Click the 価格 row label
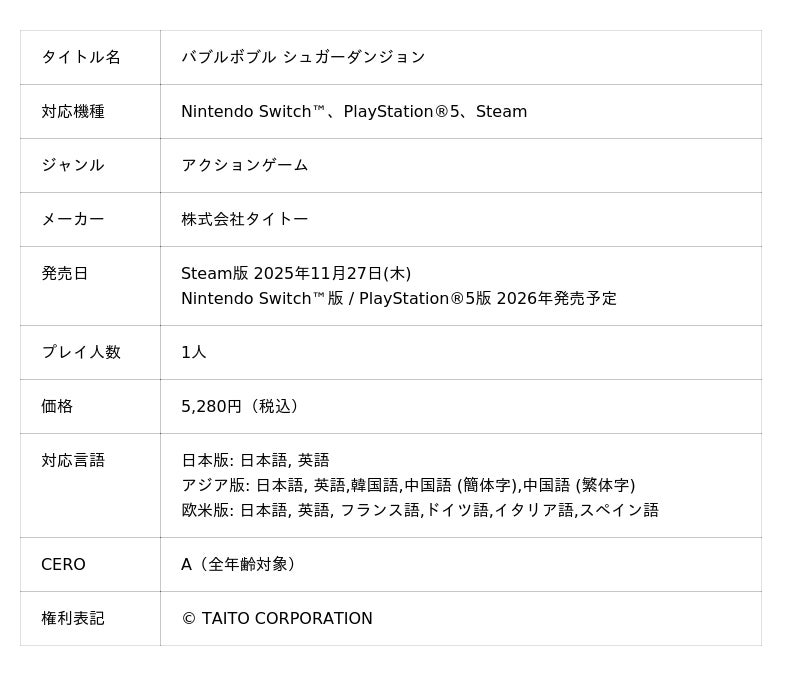Image resolution: width=800 pixels, height=676 pixels. [x=57, y=406]
